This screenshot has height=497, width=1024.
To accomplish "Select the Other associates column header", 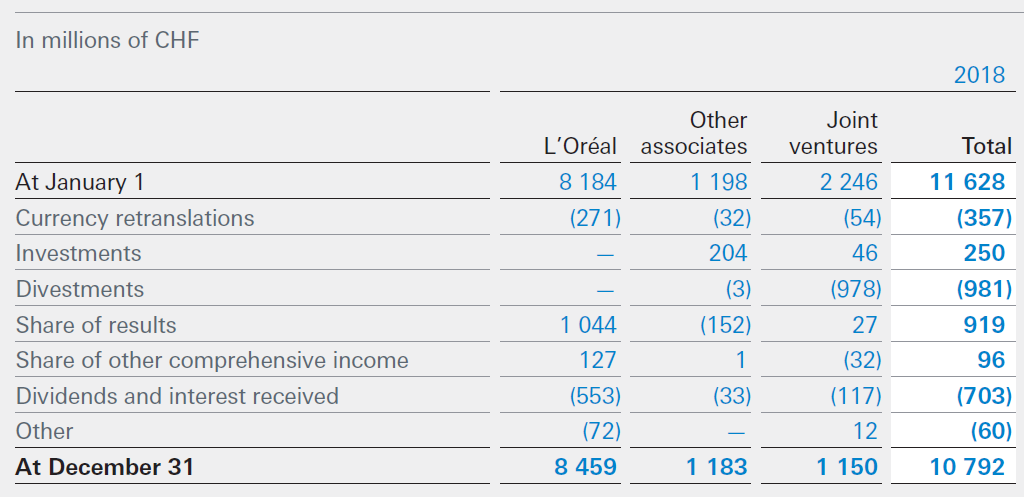I will point(694,134).
